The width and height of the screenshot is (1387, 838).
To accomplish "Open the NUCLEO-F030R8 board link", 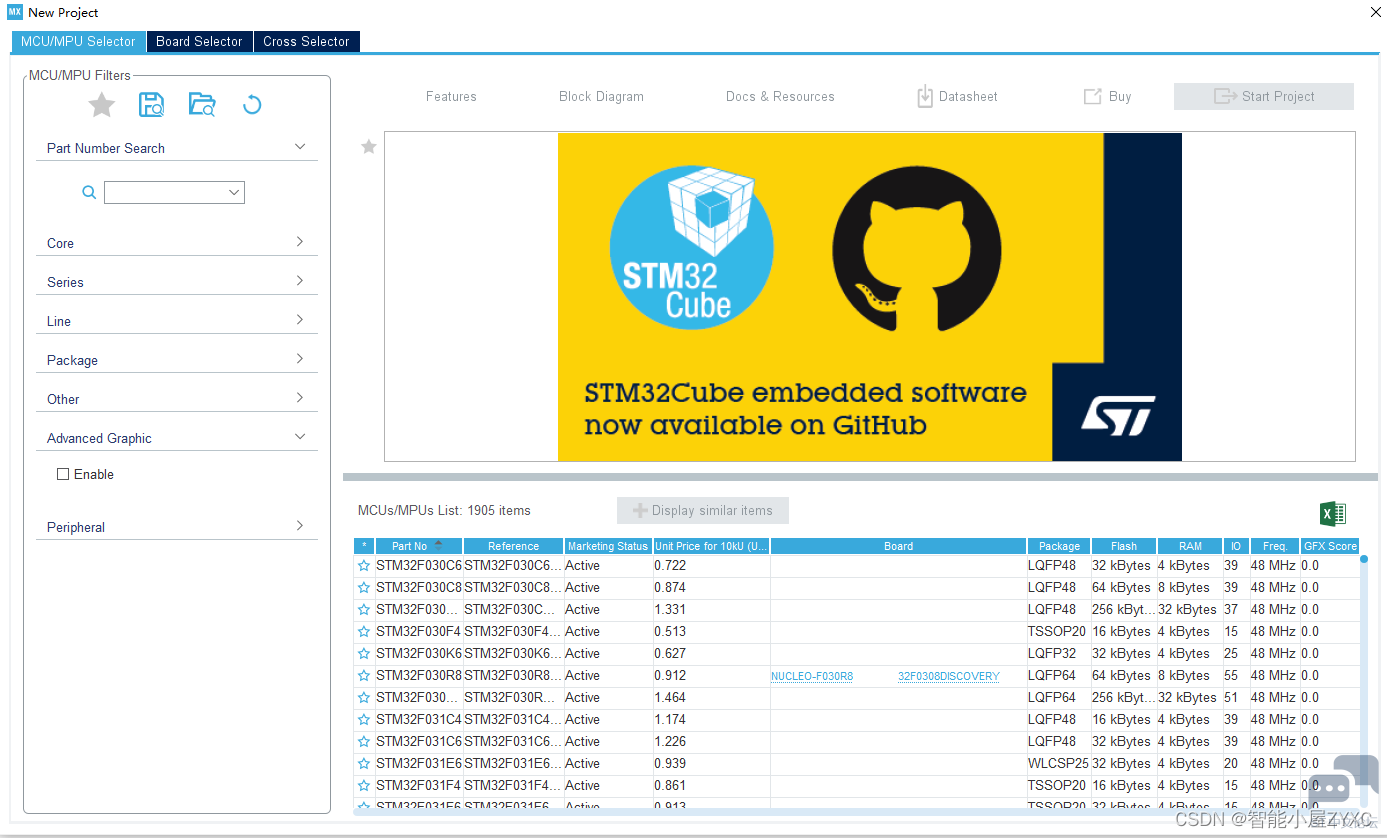I will coord(812,677).
